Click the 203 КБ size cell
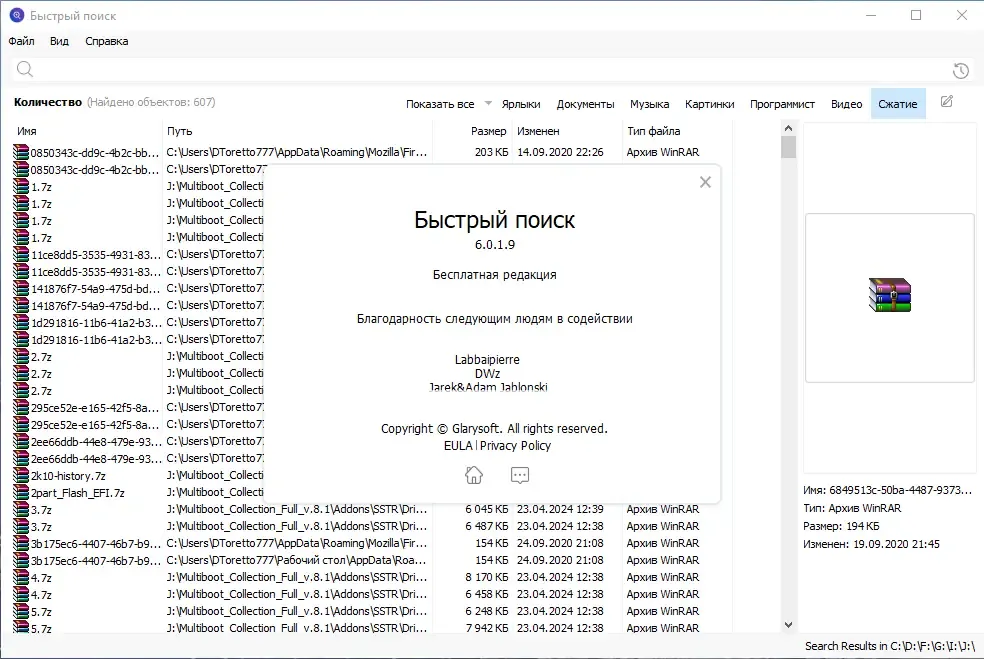The width and height of the screenshot is (984, 659). 491,152
